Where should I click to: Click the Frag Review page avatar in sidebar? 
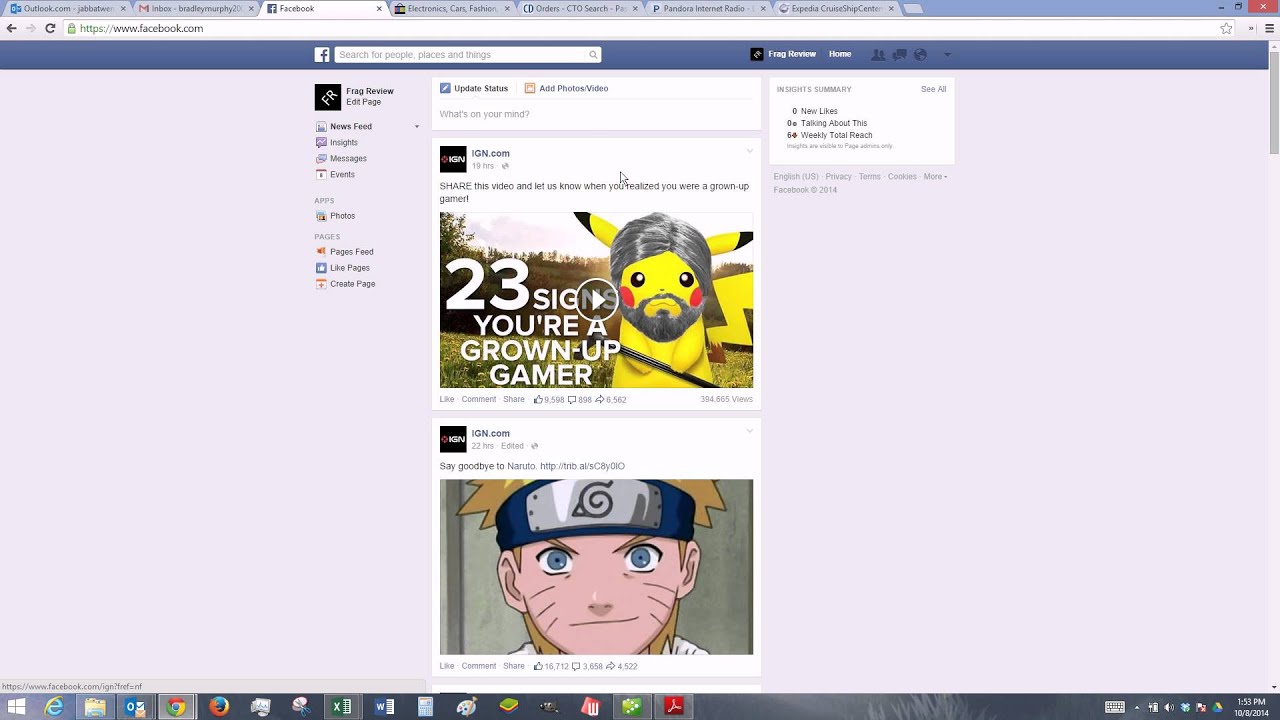coord(328,97)
